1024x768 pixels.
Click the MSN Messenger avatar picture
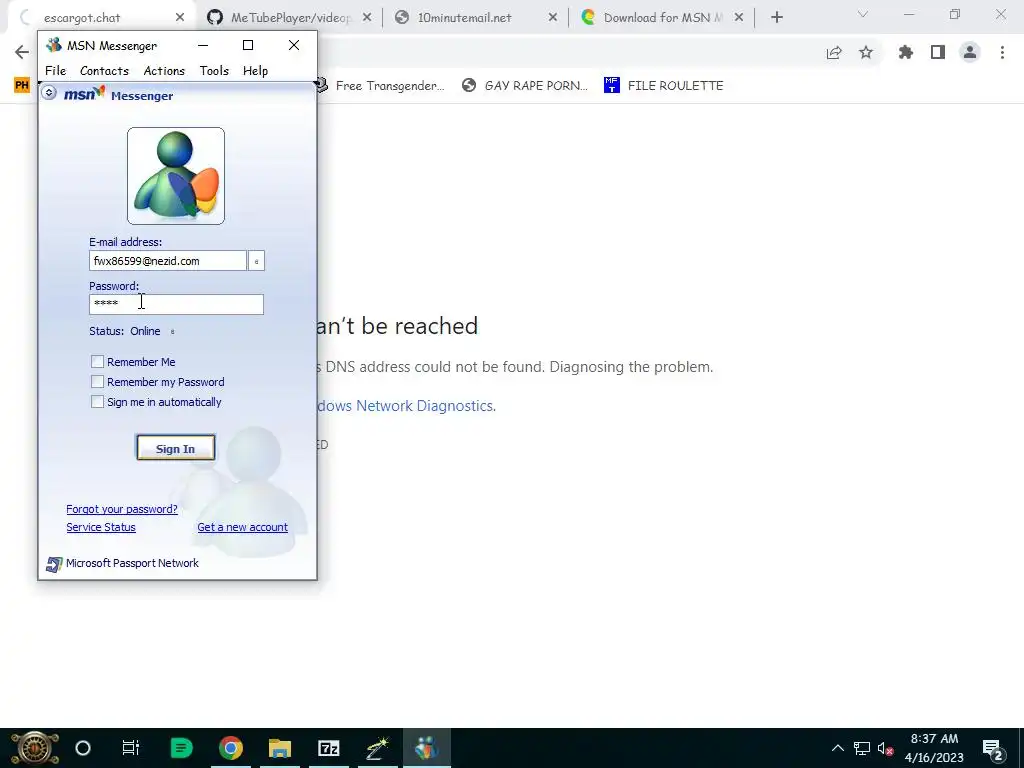coord(176,176)
